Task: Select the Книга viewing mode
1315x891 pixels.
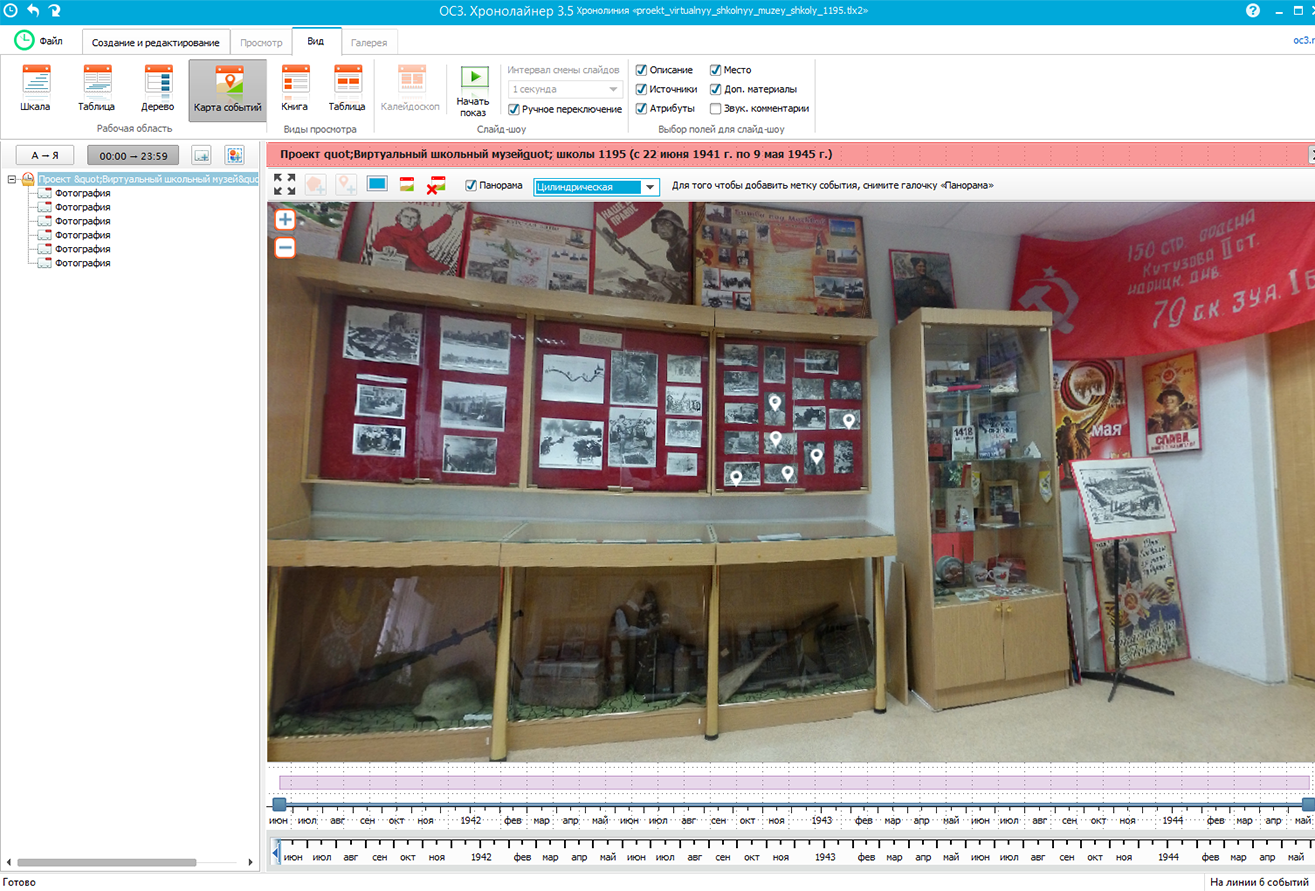Action: [x=295, y=88]
